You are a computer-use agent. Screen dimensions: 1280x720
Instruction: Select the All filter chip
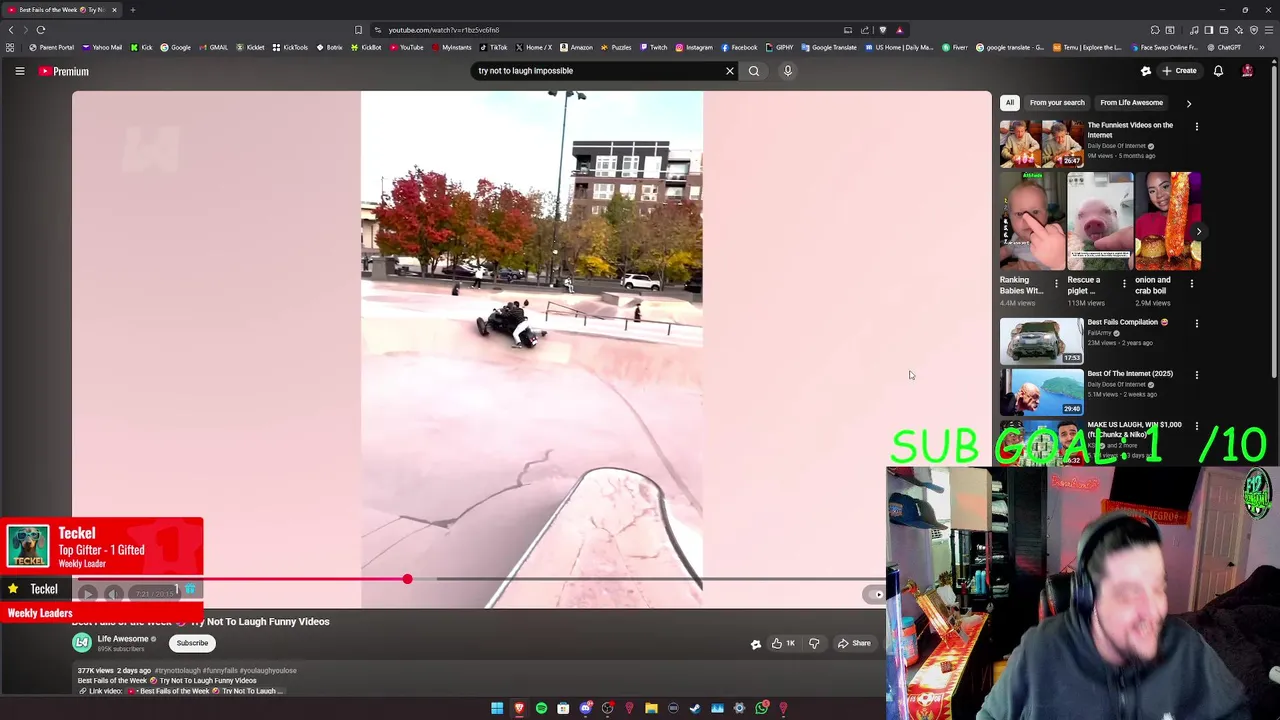pos(1010,102)
